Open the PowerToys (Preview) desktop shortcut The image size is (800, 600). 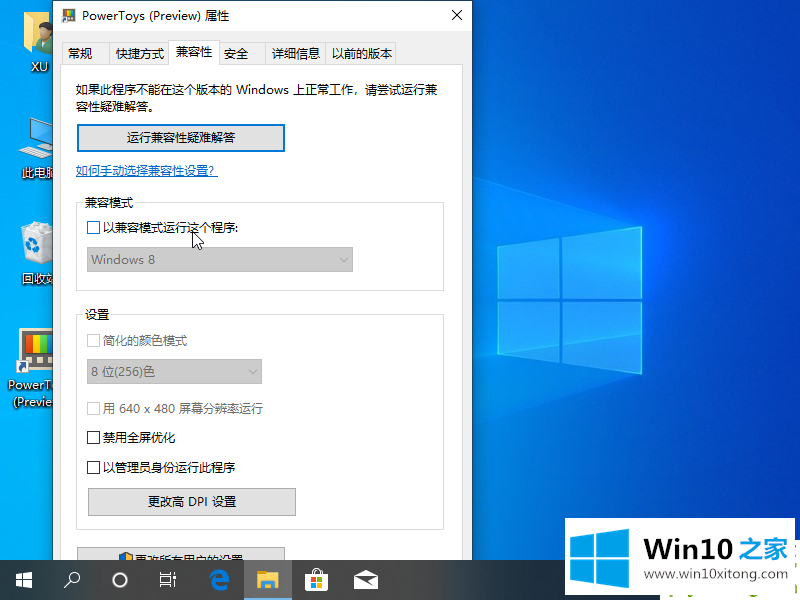tap(37, 352)
